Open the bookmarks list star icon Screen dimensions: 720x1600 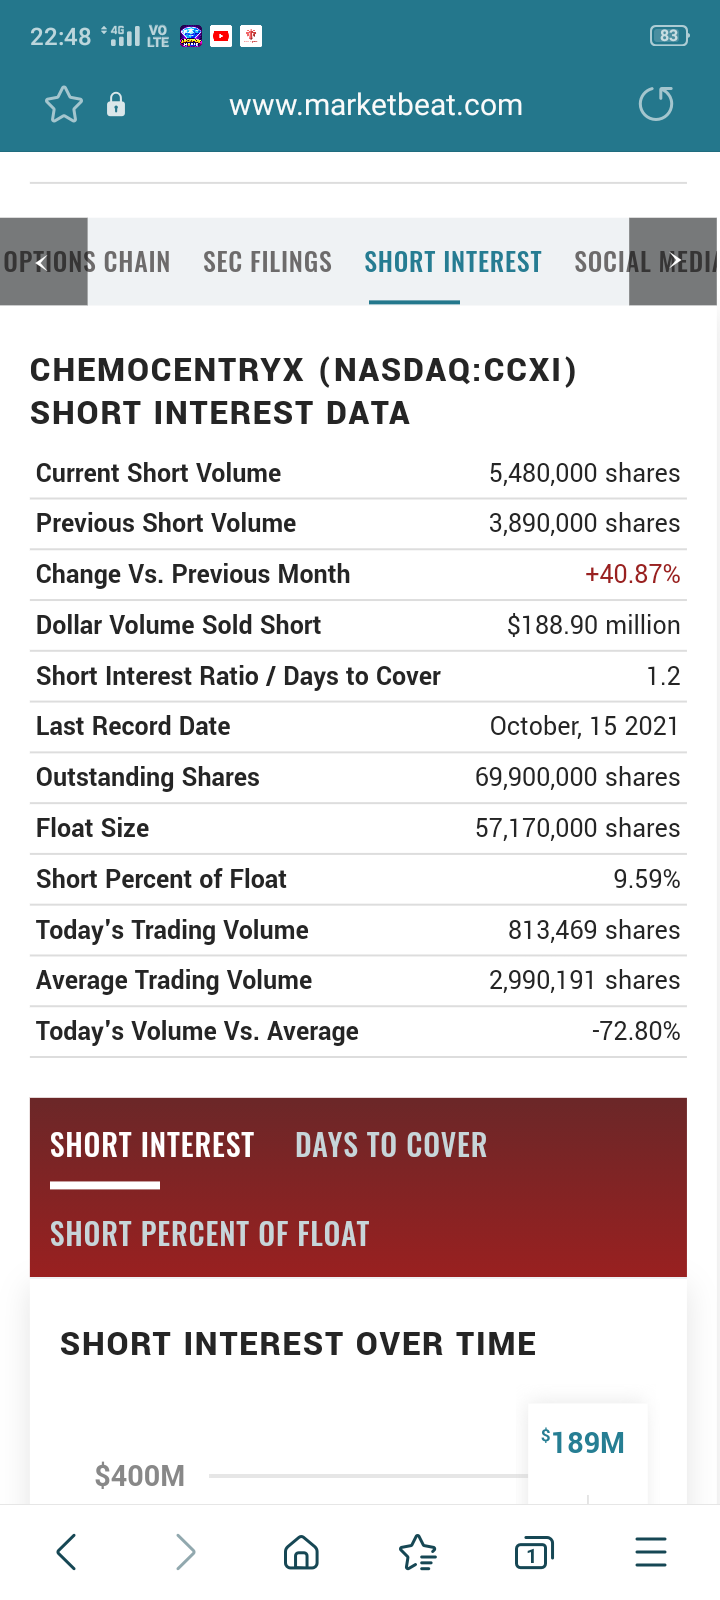(417, 1552)
